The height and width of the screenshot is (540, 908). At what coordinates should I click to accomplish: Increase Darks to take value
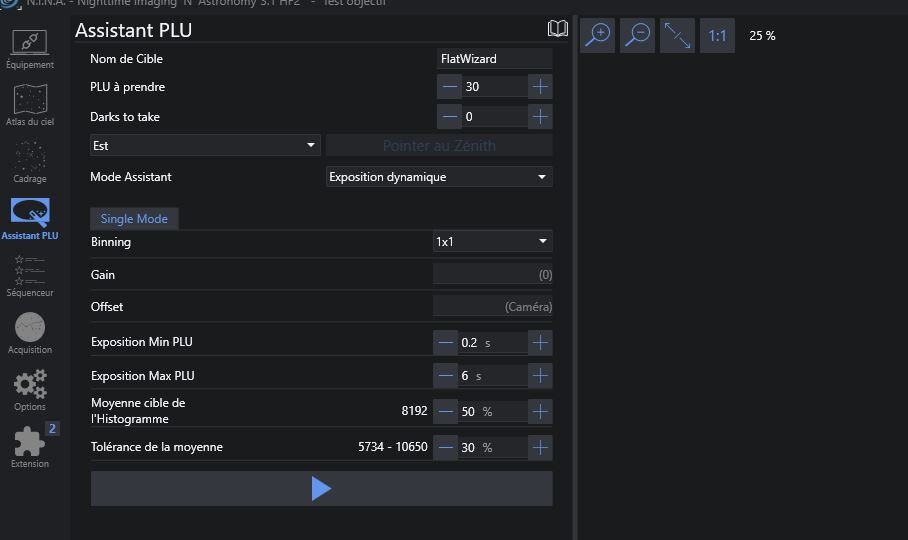pos(540,117)
